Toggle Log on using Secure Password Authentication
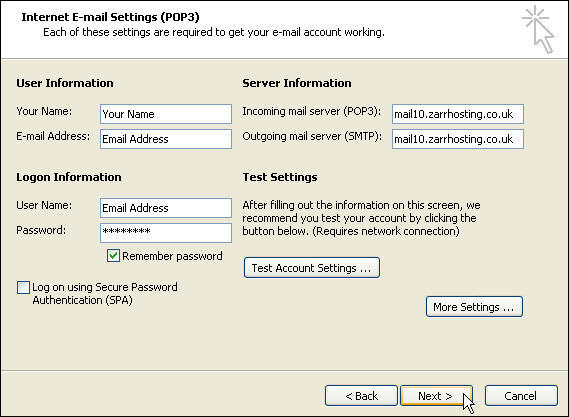 point(23,287)
